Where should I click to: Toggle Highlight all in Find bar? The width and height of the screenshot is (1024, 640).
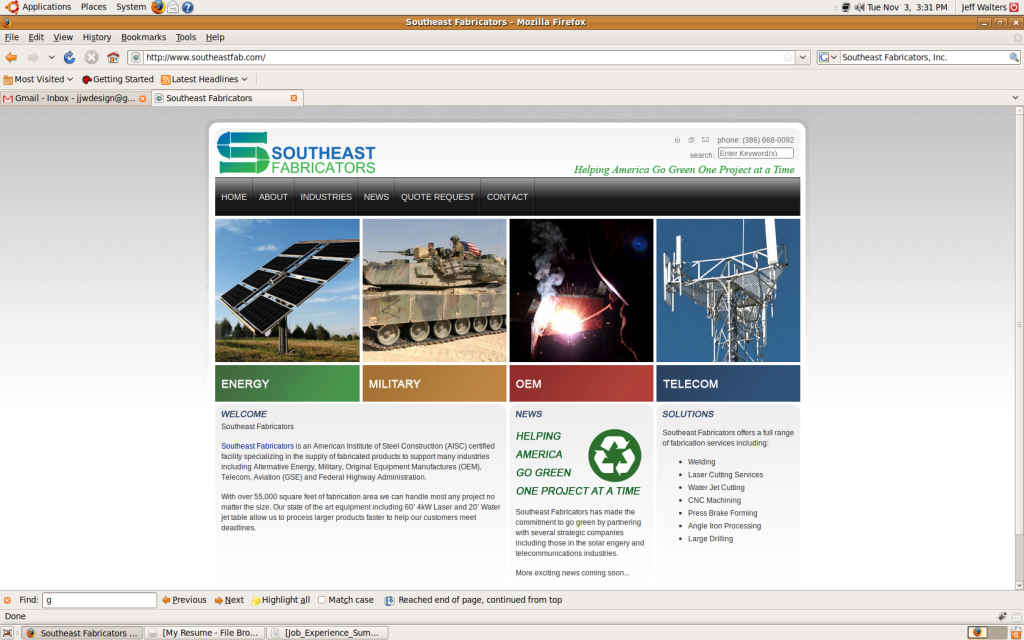click(x=281, y=600)
